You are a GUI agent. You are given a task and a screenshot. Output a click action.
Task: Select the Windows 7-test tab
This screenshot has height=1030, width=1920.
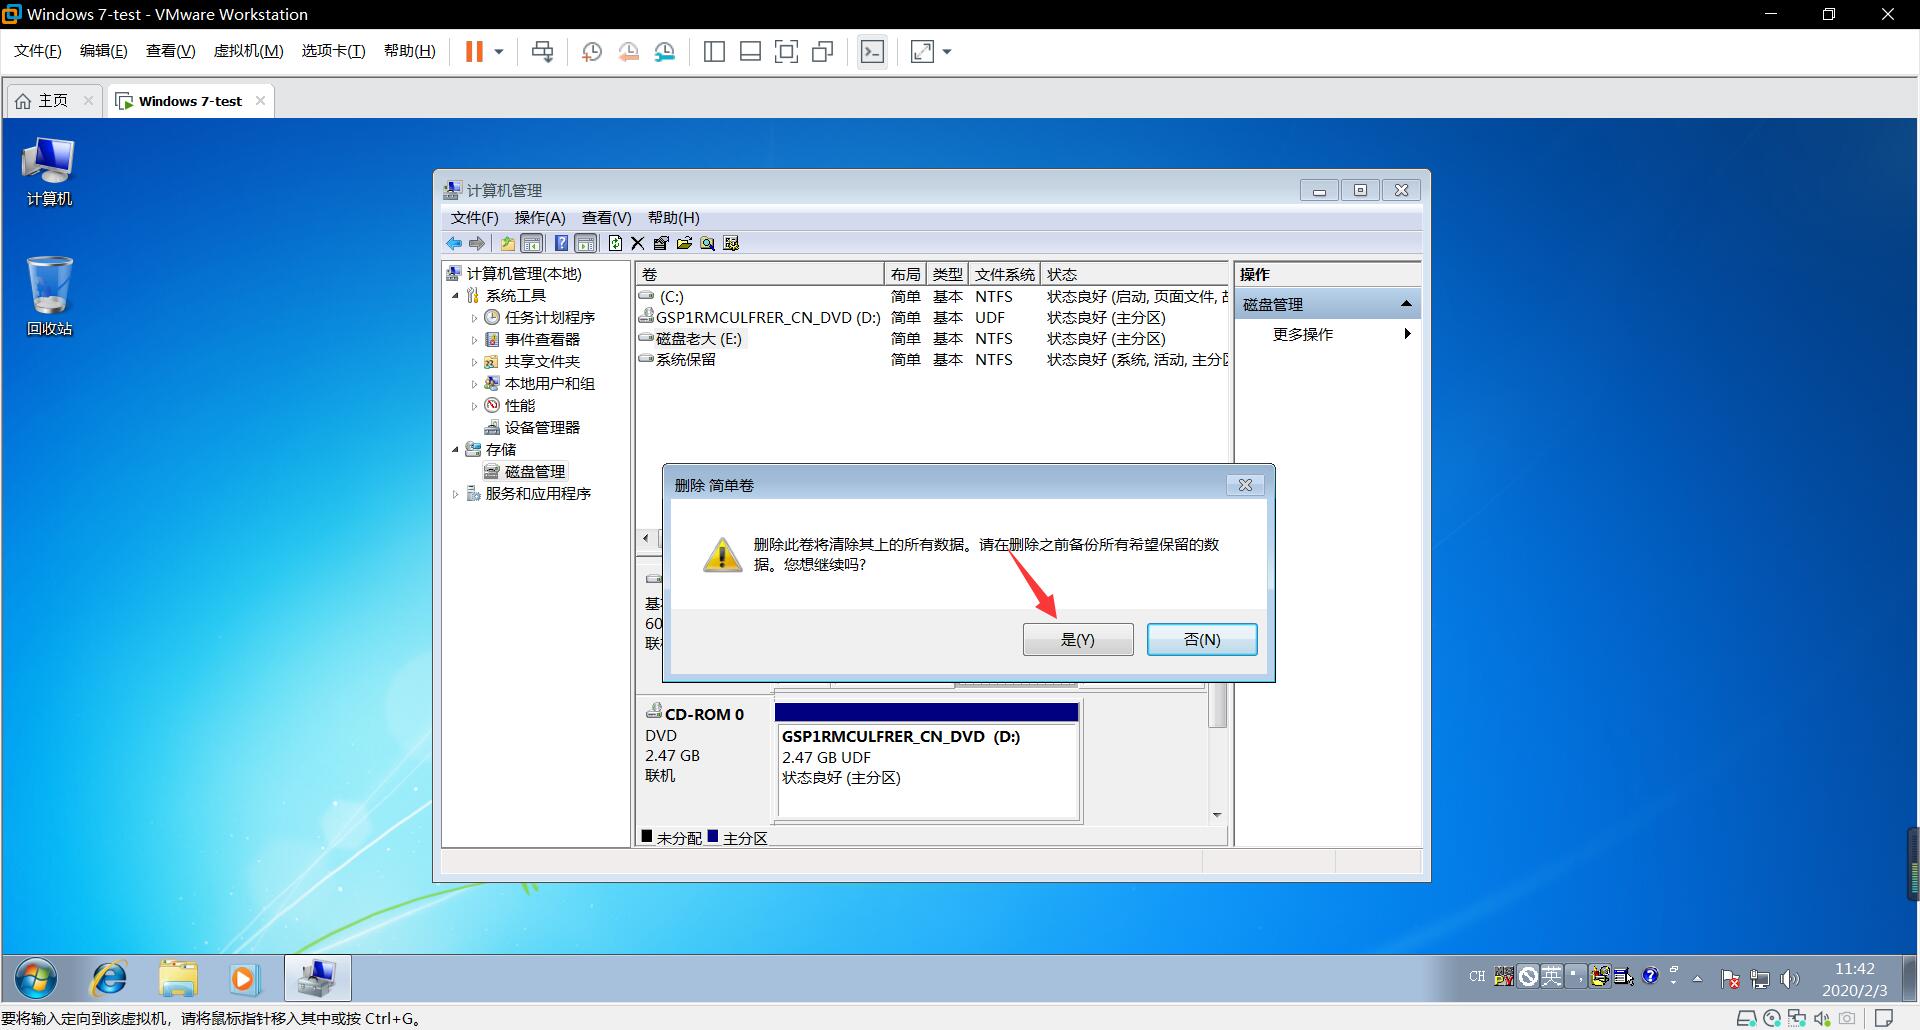[190, 101]
